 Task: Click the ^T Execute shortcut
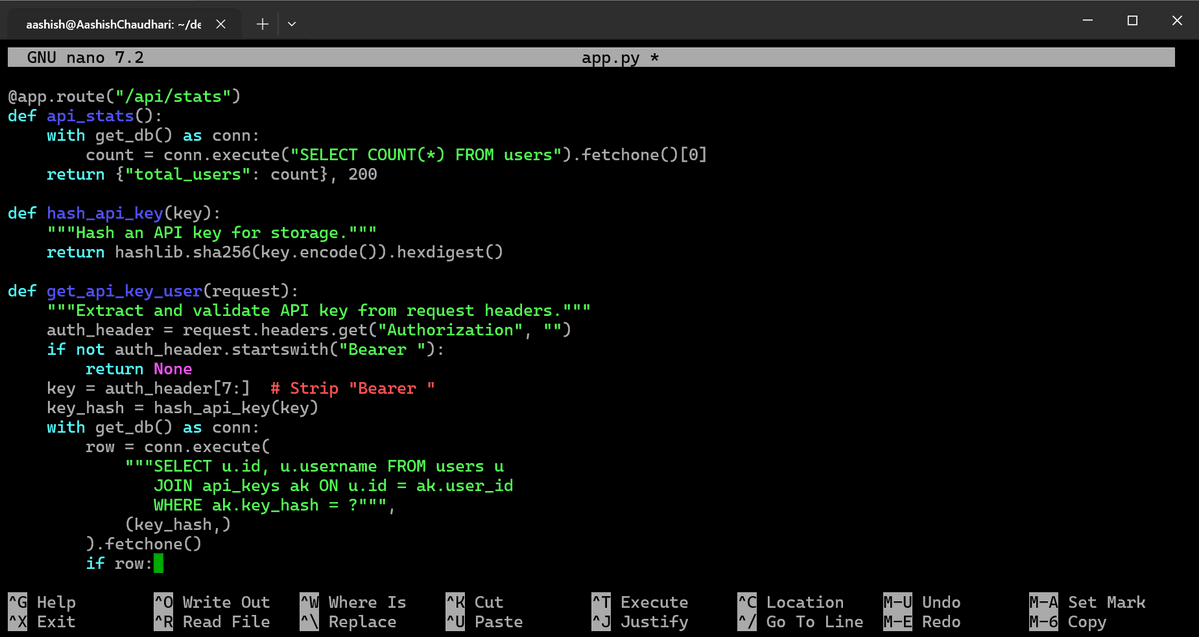[x=640, y=603]
